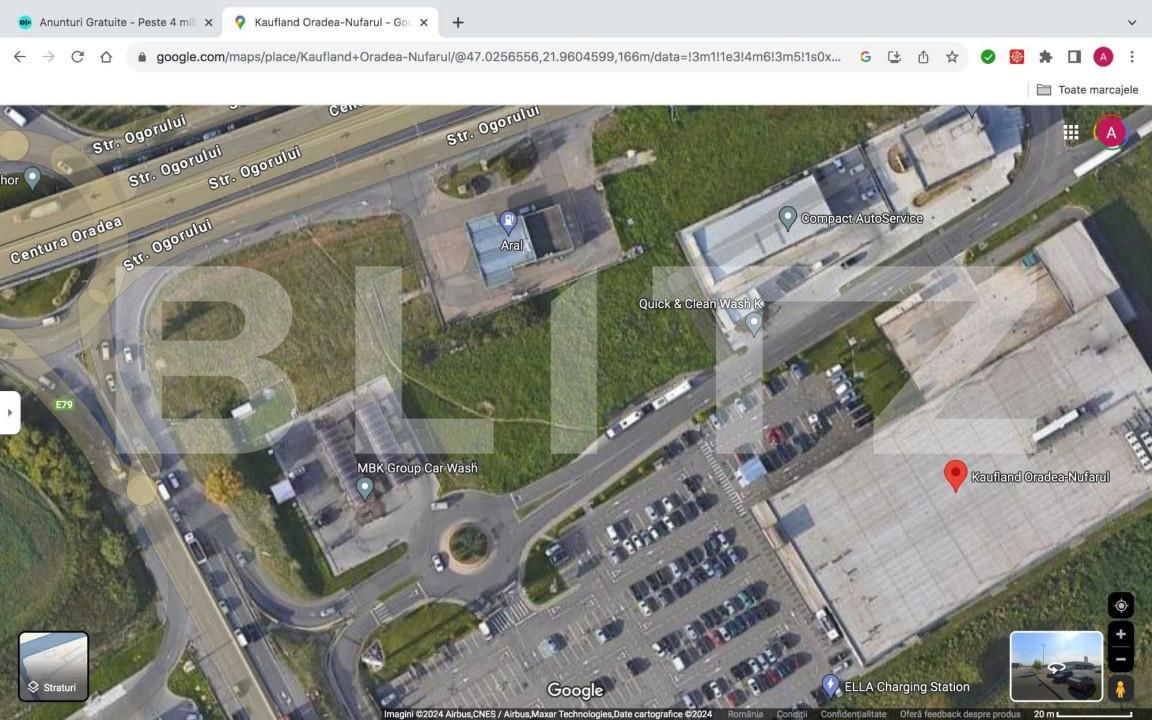Go forward to the next page
Image resolution: width=1152 pixels, height=720 pixels.
(48, 57)
